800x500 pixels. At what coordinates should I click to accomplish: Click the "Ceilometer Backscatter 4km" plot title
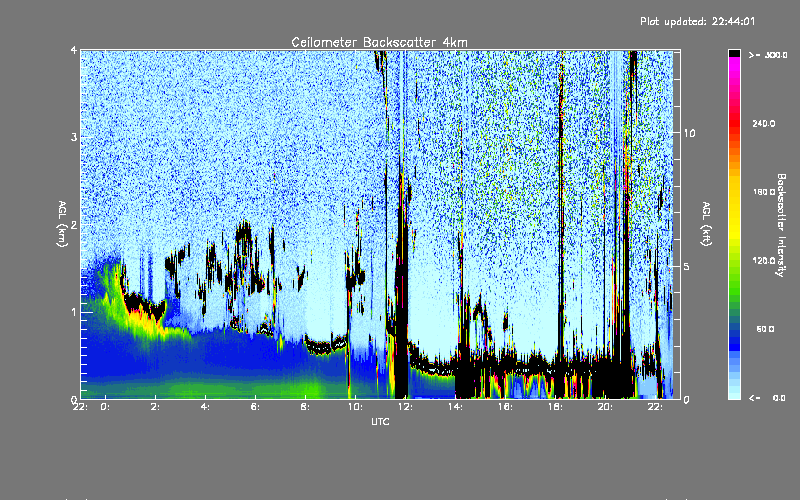[x=379, y=42]
